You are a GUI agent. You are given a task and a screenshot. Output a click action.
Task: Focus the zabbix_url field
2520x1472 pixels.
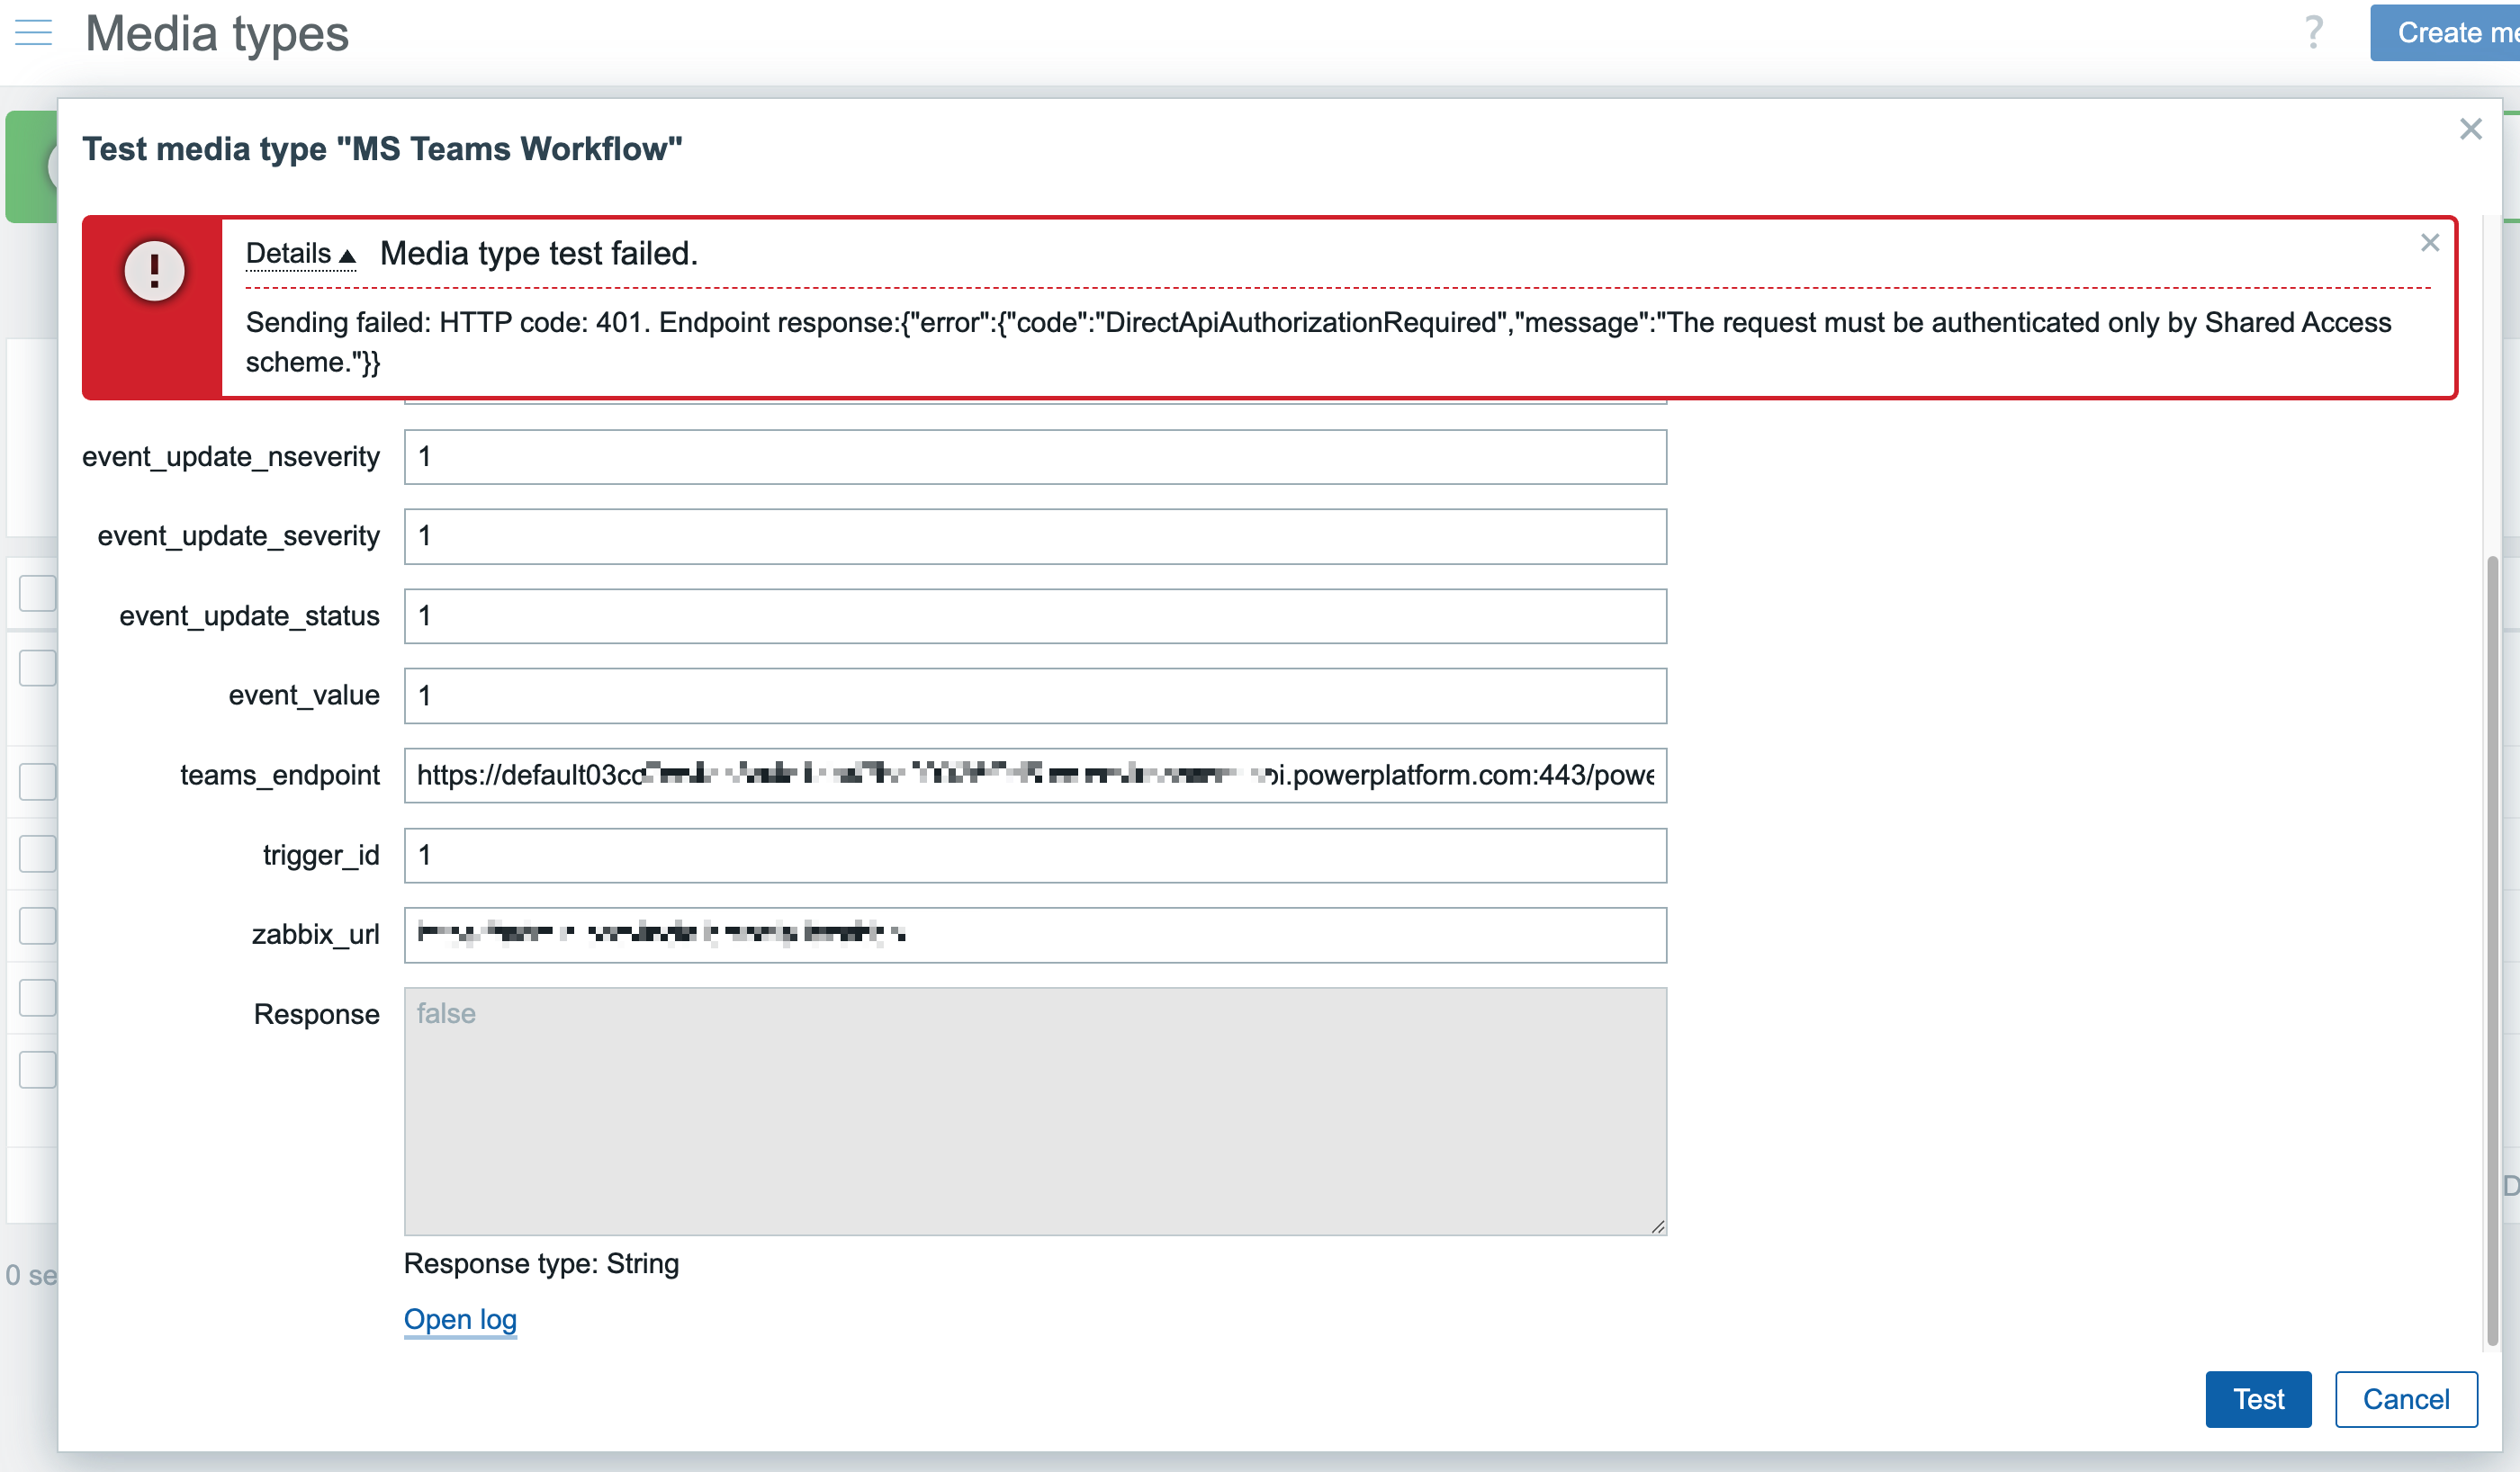click(x=1035, y=935)
